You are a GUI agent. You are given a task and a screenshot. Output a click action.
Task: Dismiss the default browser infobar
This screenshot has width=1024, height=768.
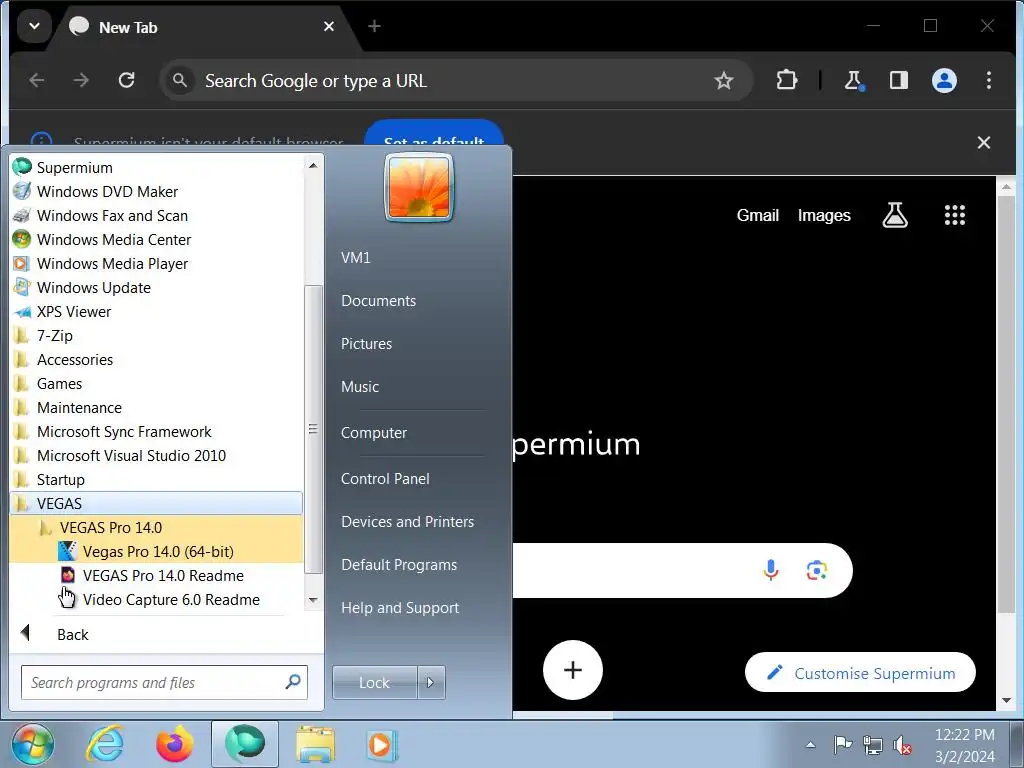pyautogui.click(x=984, y=142)
